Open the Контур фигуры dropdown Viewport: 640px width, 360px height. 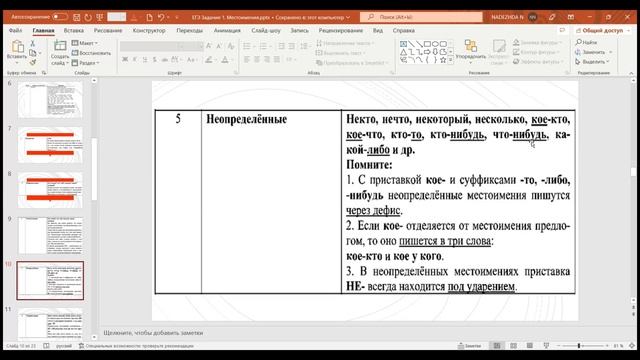pos(537,52)
